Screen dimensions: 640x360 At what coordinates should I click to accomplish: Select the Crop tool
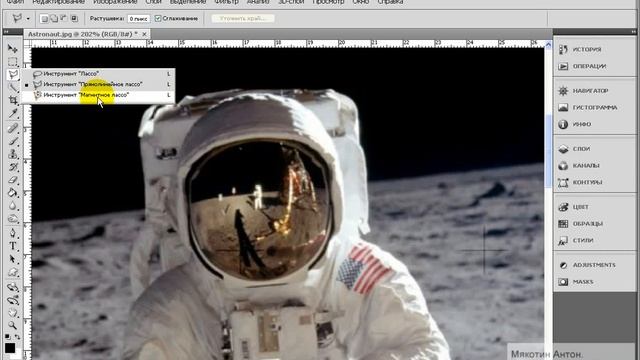(x=13, y=100)
